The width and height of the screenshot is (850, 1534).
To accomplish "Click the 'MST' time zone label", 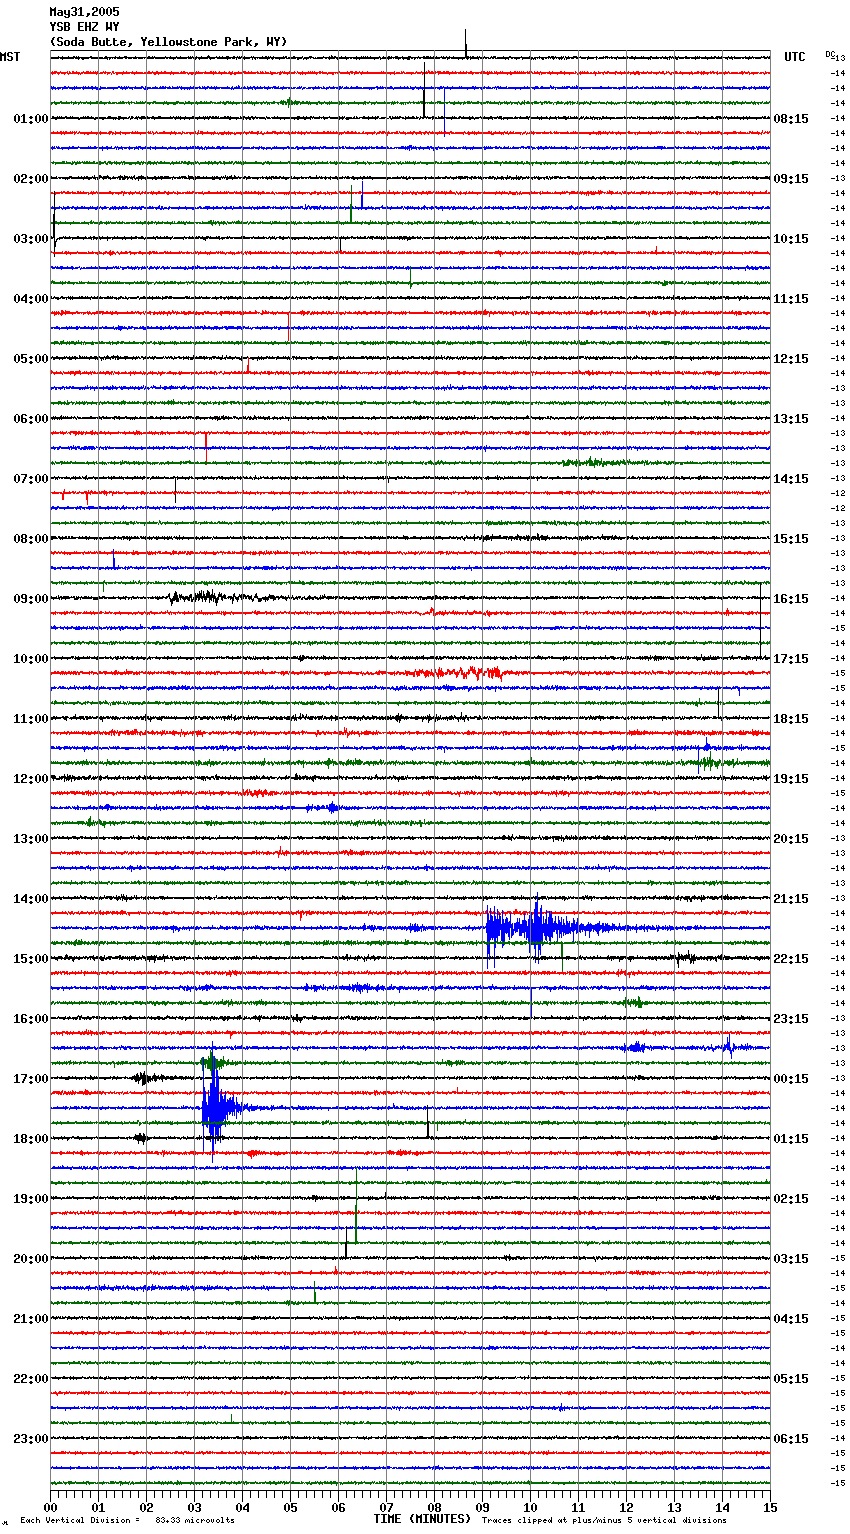I will (10, 57).
